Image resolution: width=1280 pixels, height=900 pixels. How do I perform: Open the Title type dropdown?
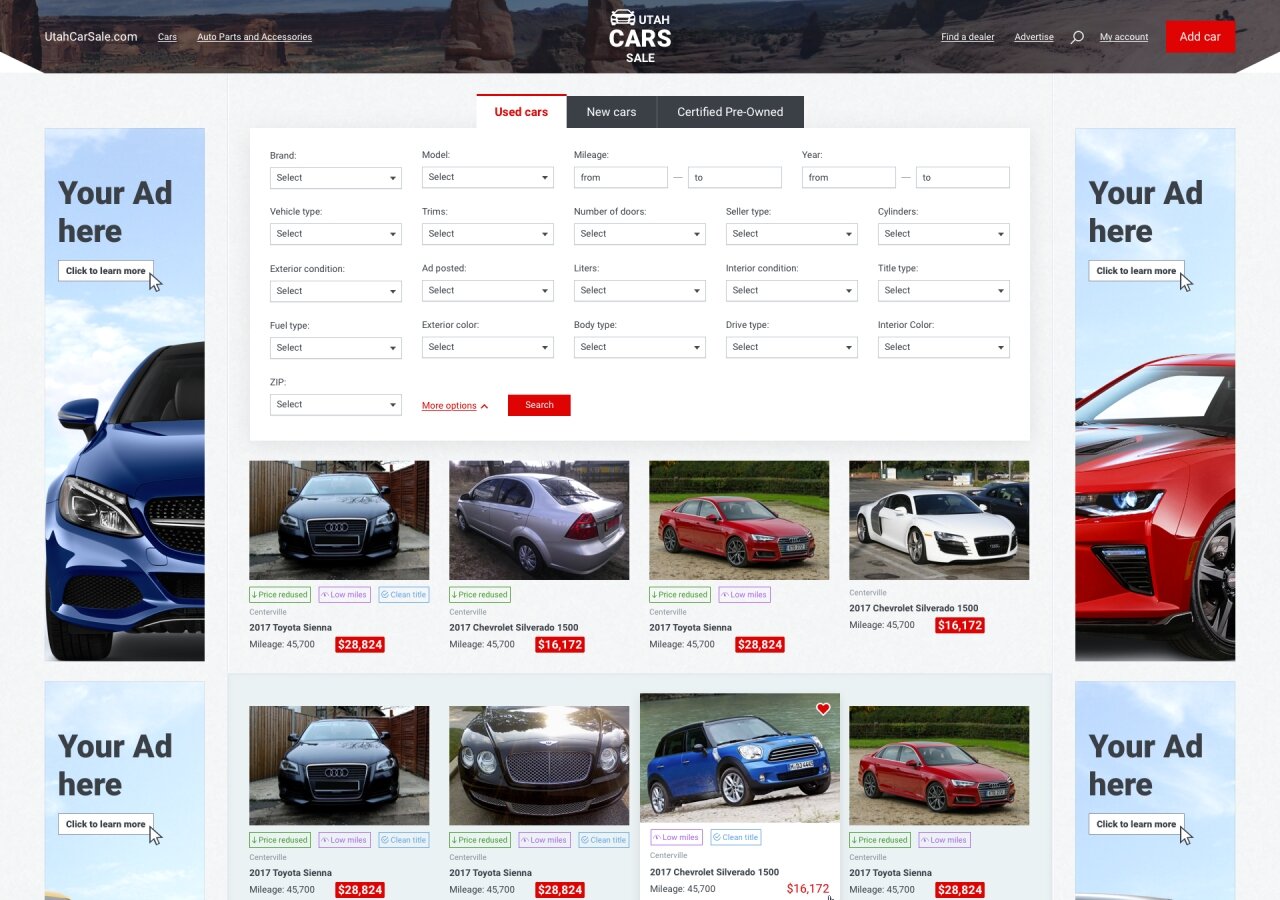pos(944,291)
